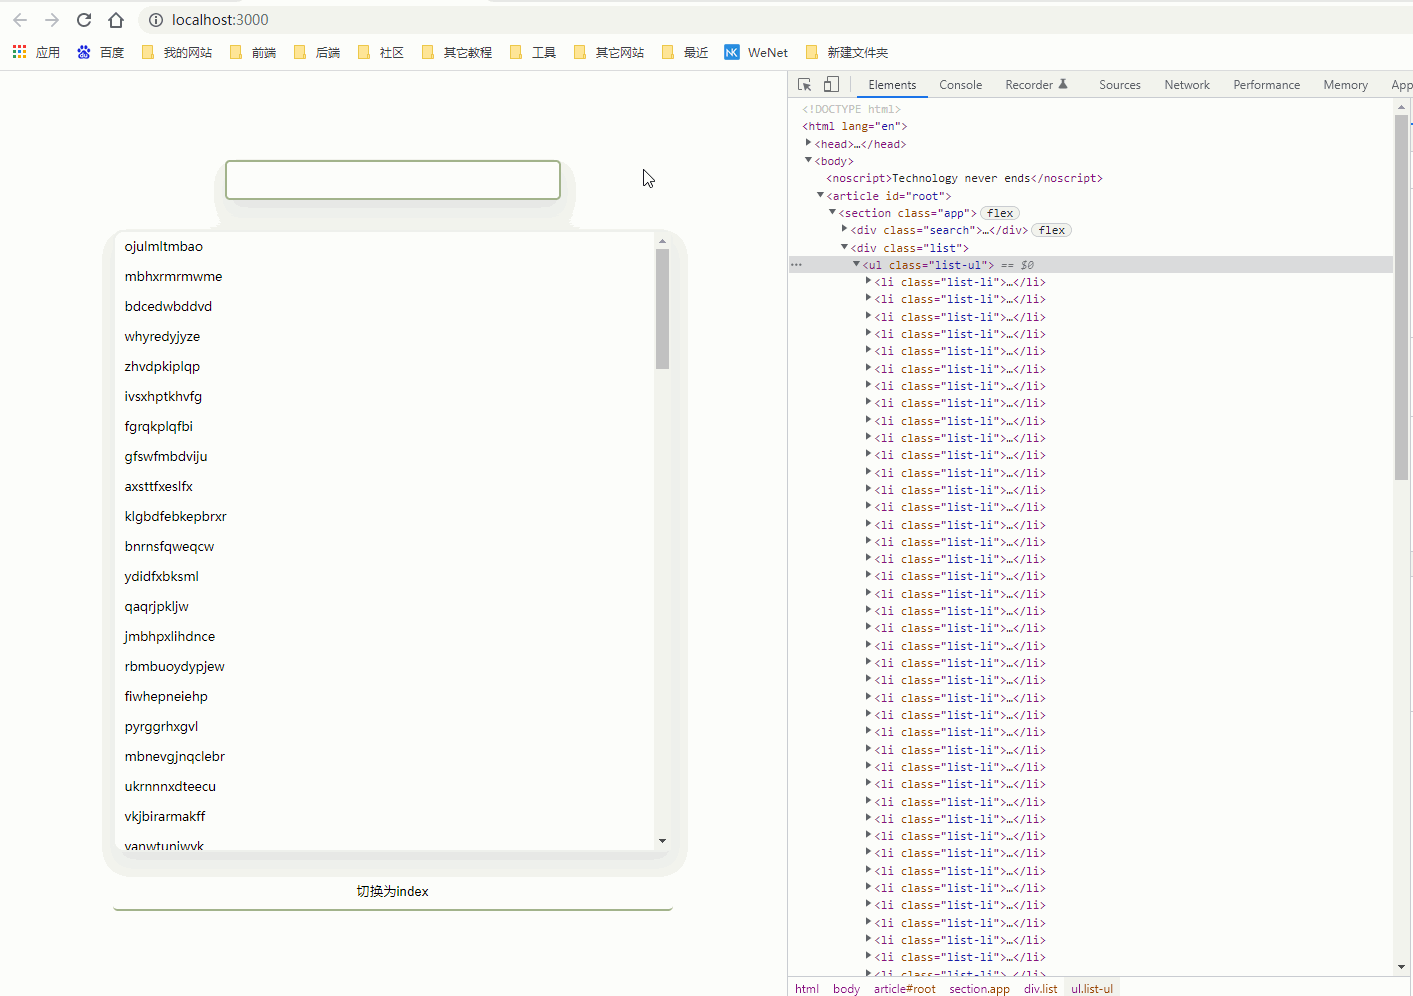Click list item whyredyjyze

point(162,337)
